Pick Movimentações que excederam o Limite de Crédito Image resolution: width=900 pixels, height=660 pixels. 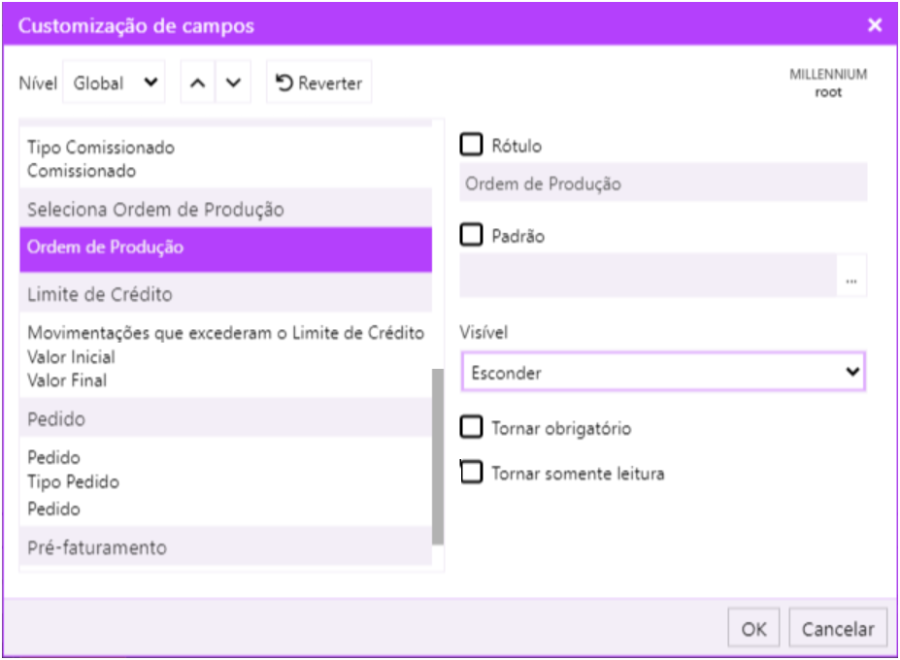tap(226, 333)
